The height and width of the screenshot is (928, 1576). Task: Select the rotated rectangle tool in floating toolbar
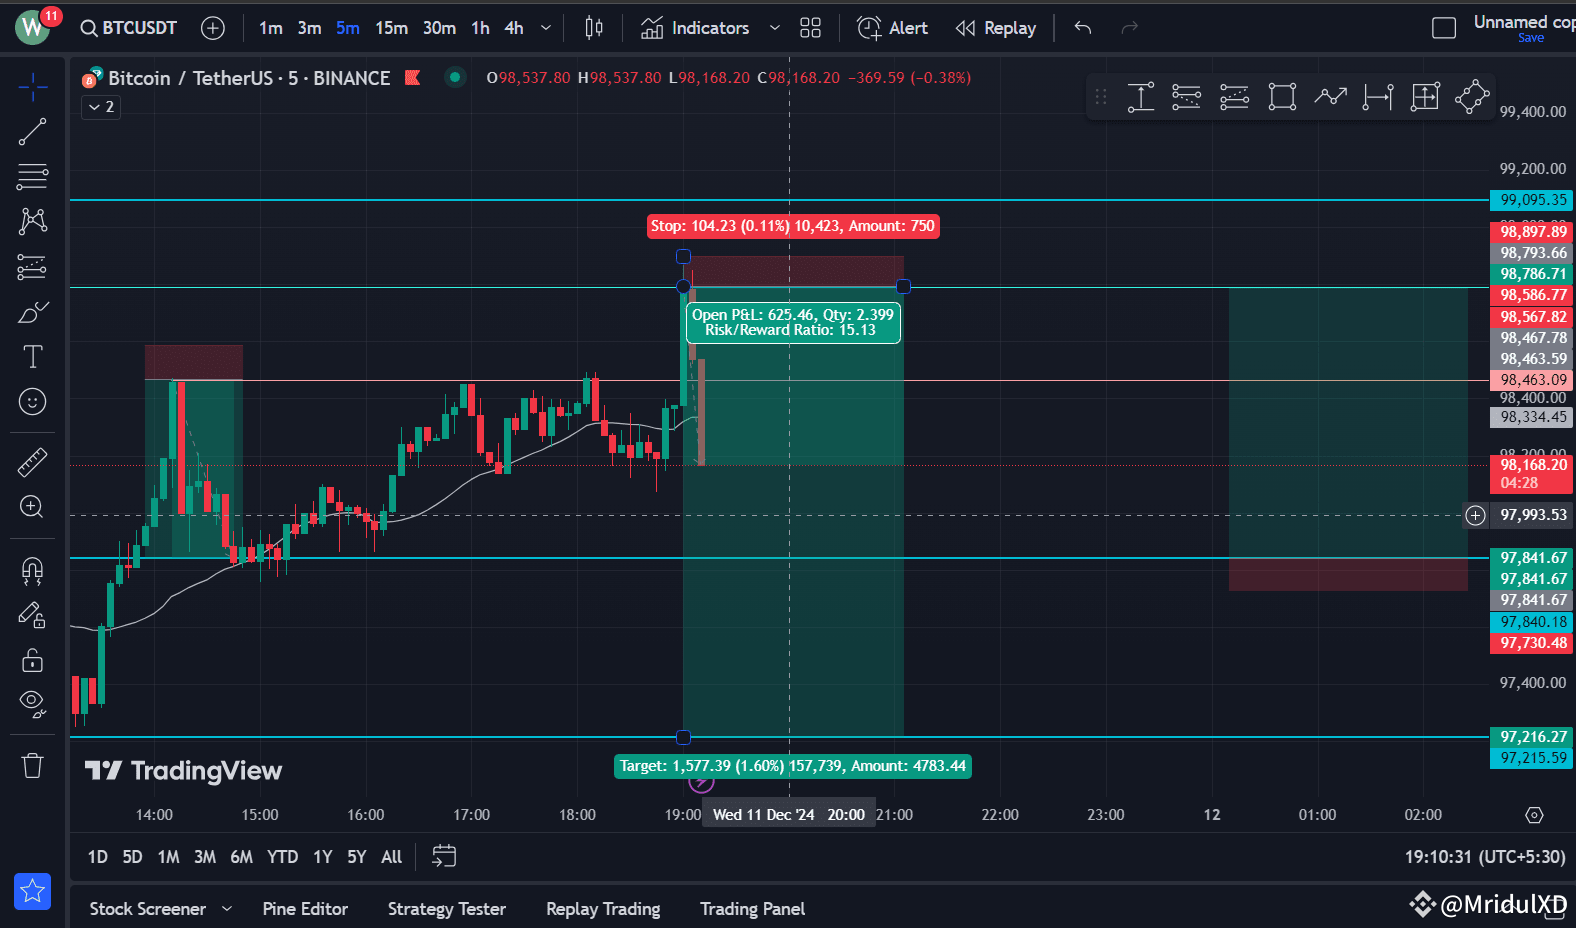tap(1472, 97)
